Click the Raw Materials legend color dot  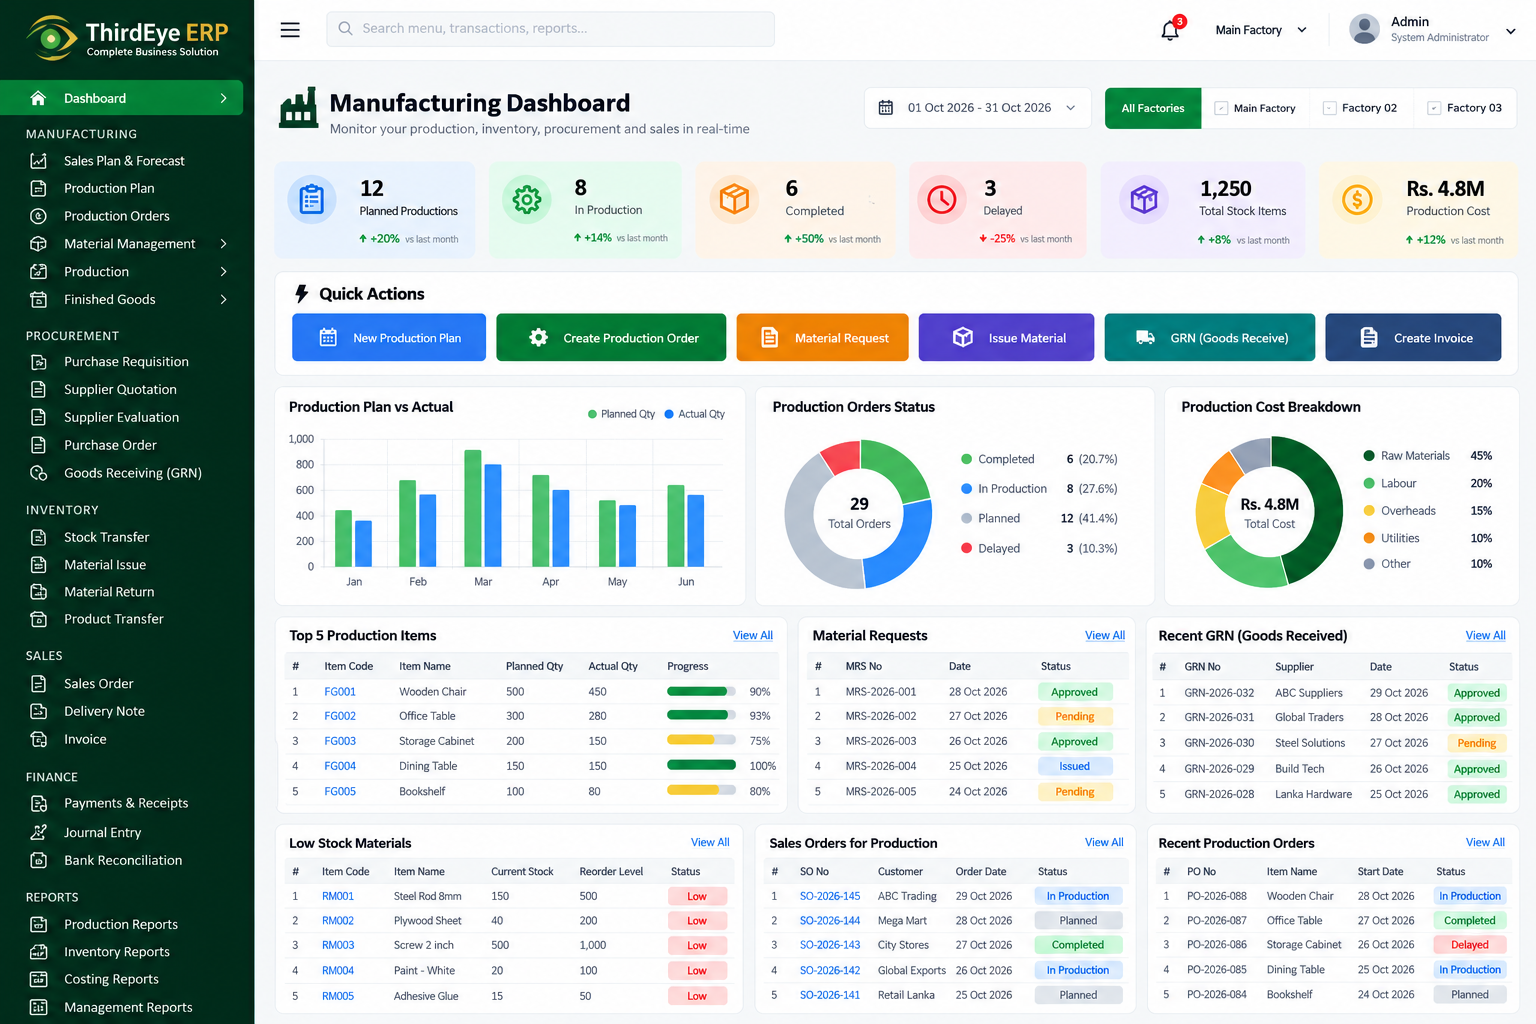(1369, 456)
